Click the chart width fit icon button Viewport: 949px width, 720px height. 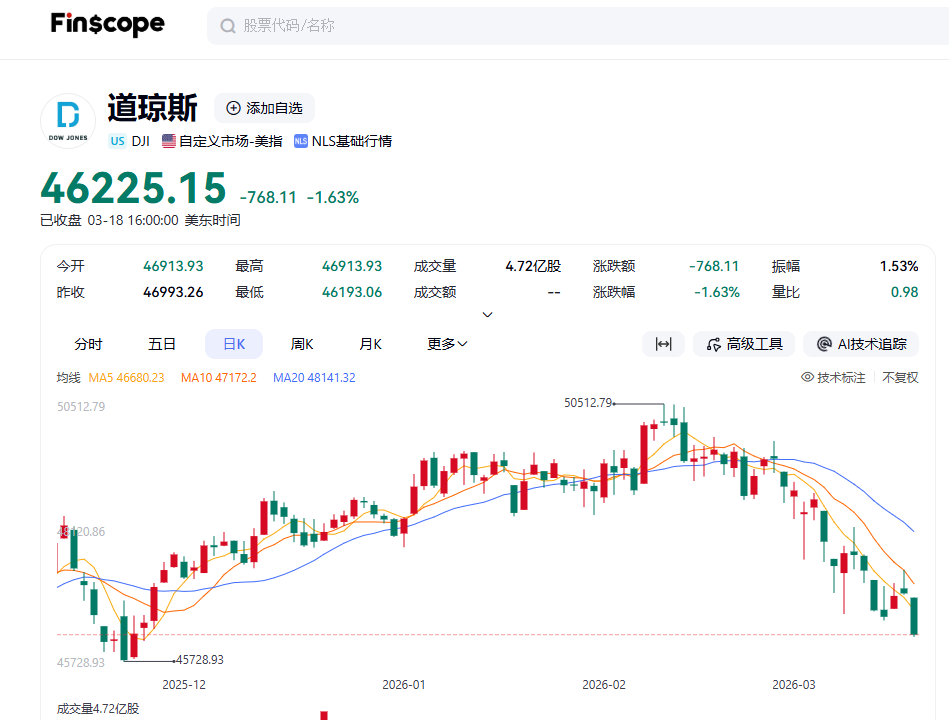663,344
